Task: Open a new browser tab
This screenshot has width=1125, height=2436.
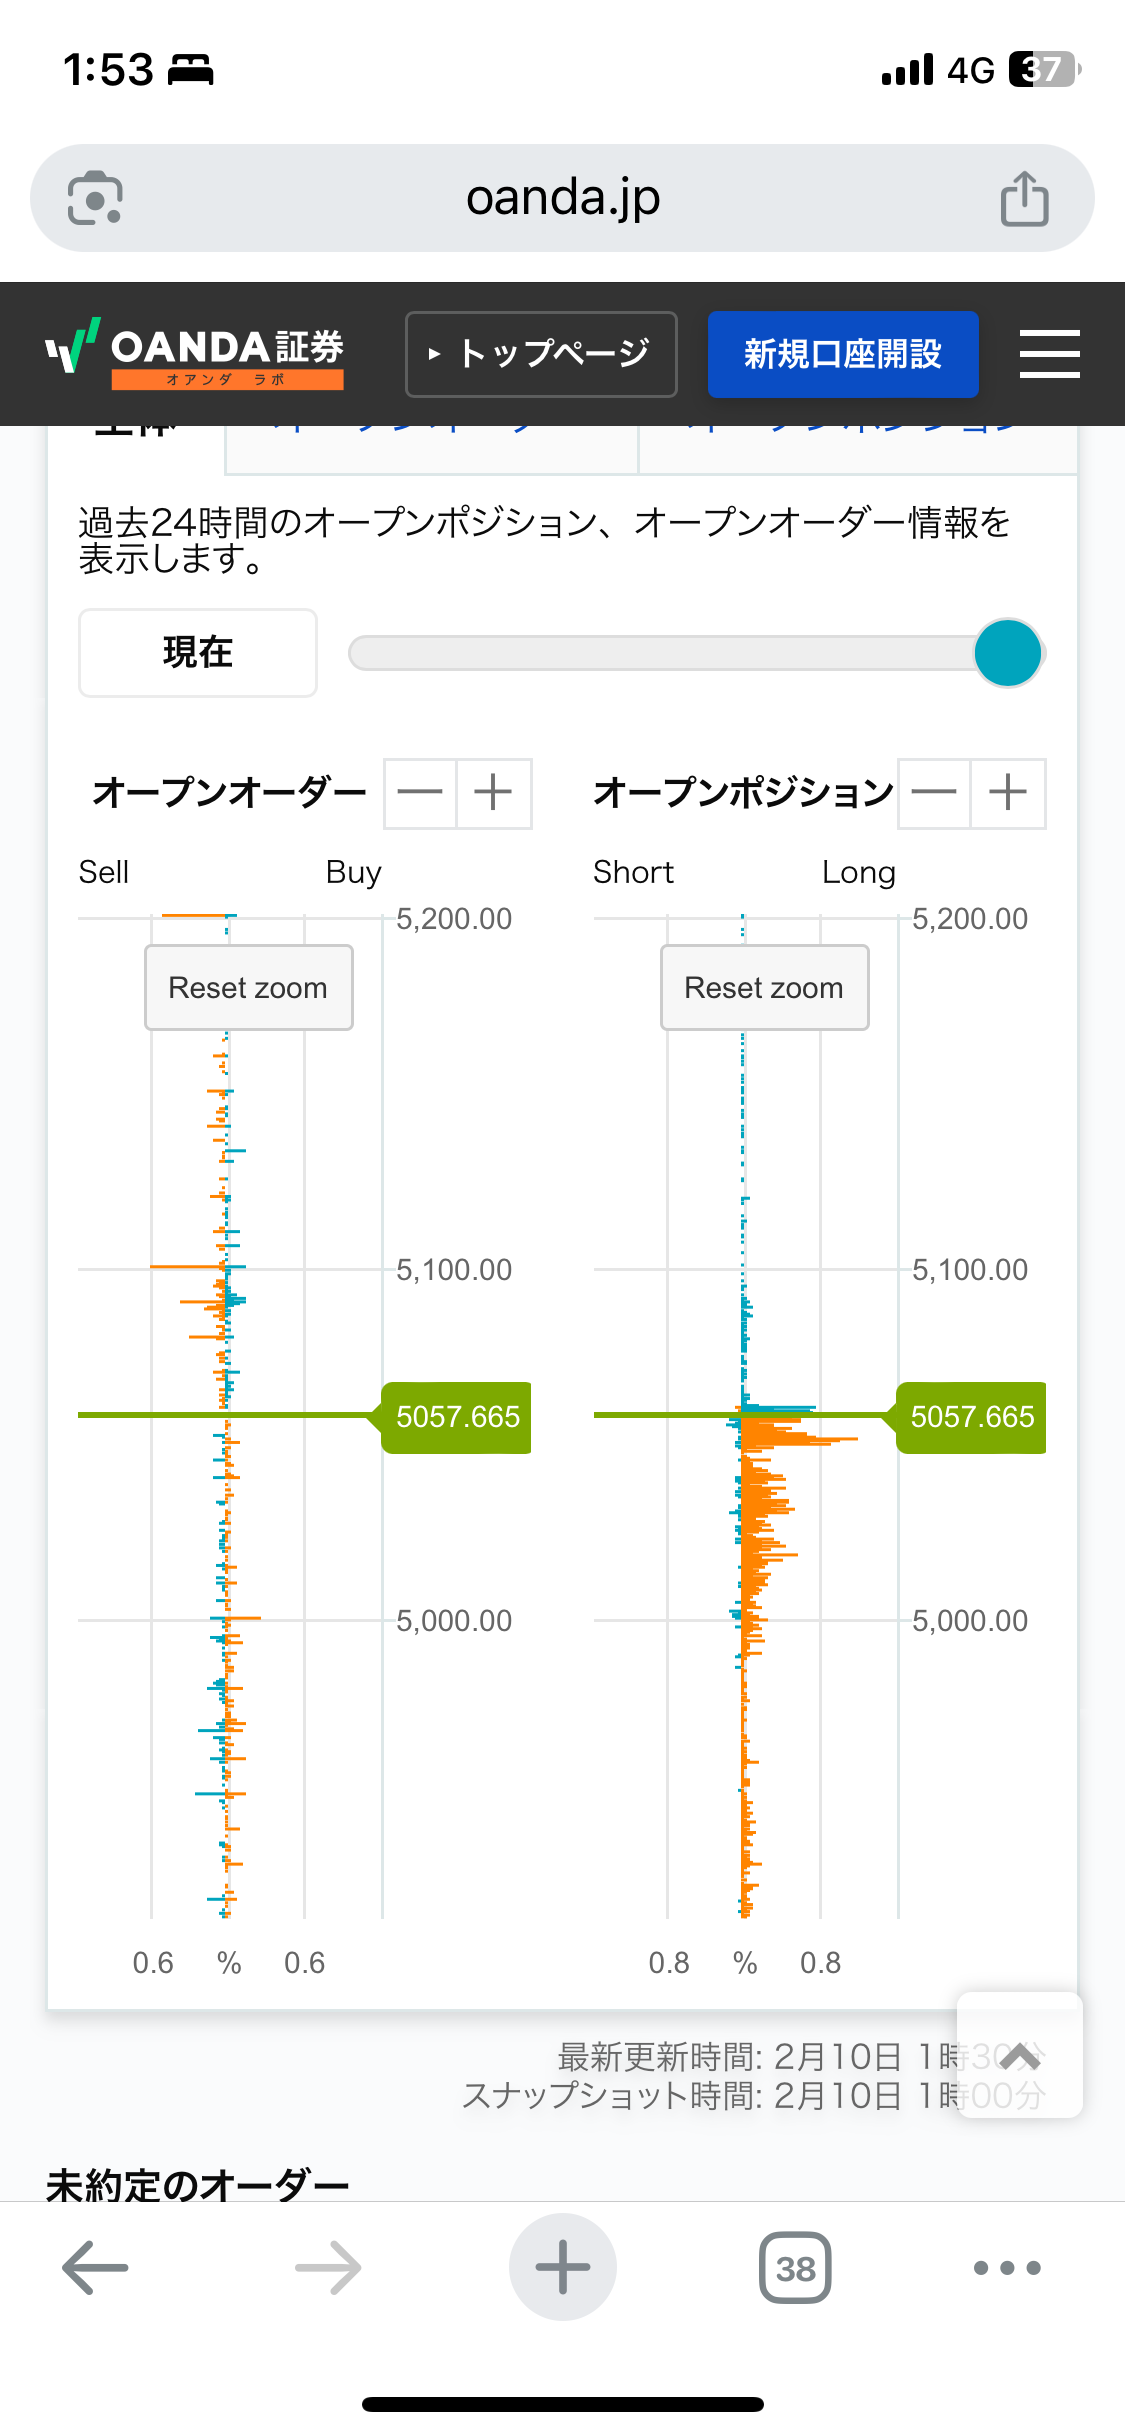Action: point(562,2267)
